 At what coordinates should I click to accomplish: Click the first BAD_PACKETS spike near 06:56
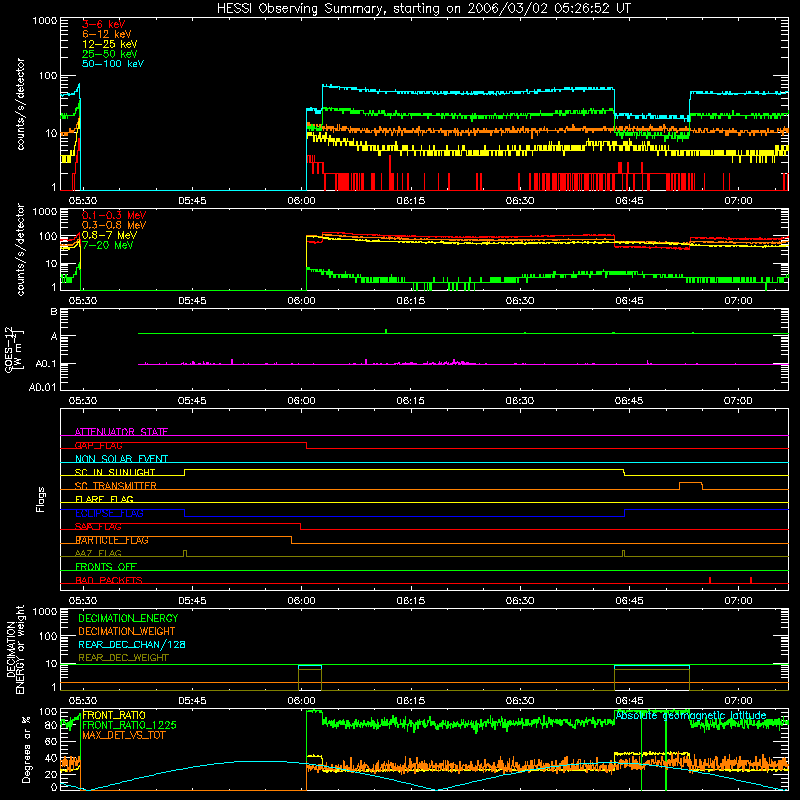[710, 580]
